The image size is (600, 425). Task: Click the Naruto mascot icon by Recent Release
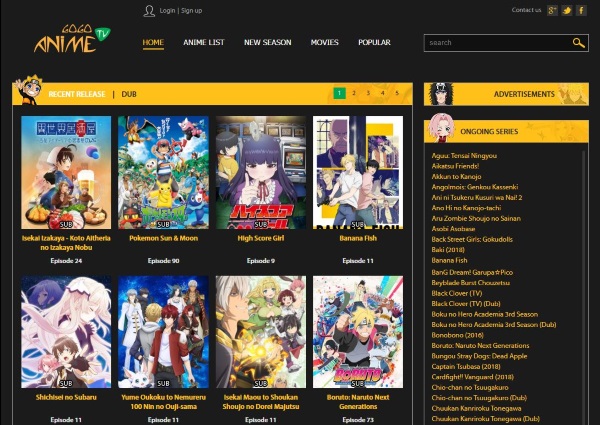point(29,92)
